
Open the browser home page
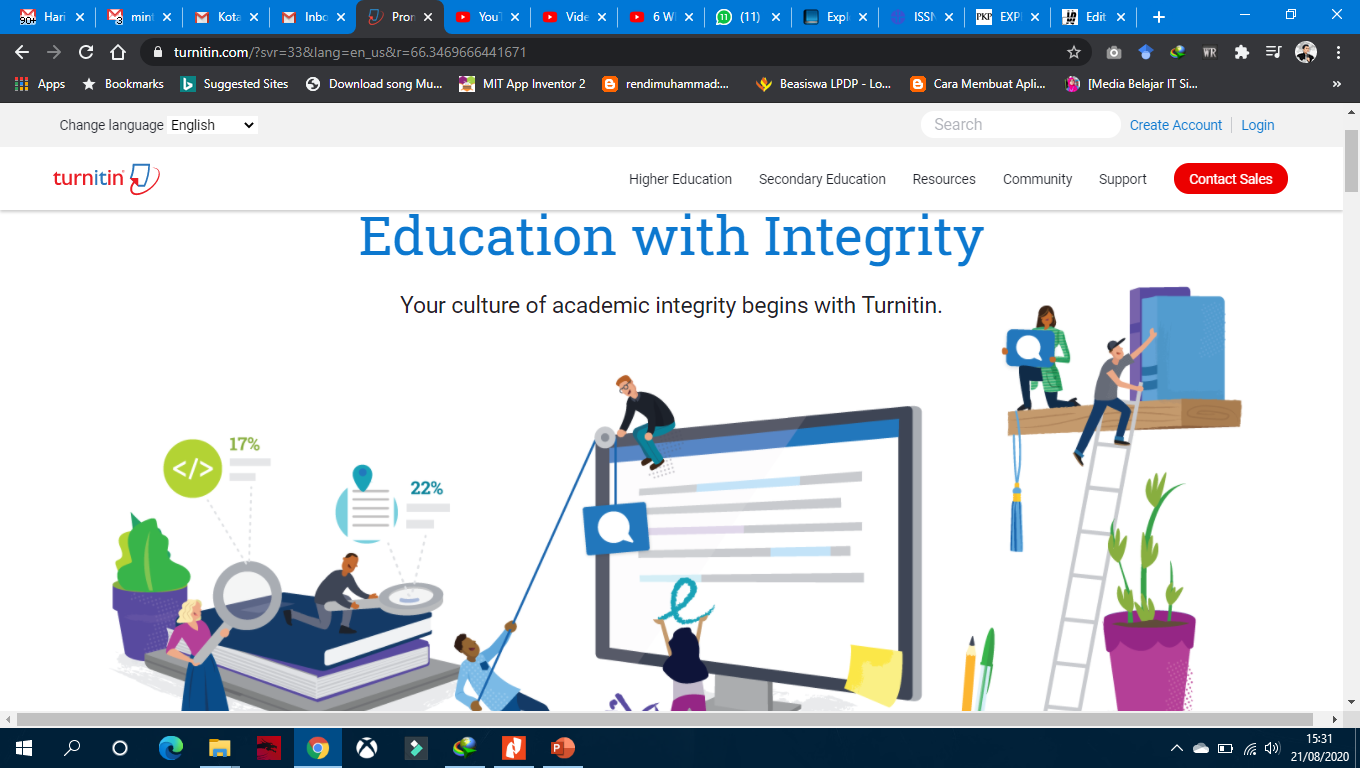[118, 52]
